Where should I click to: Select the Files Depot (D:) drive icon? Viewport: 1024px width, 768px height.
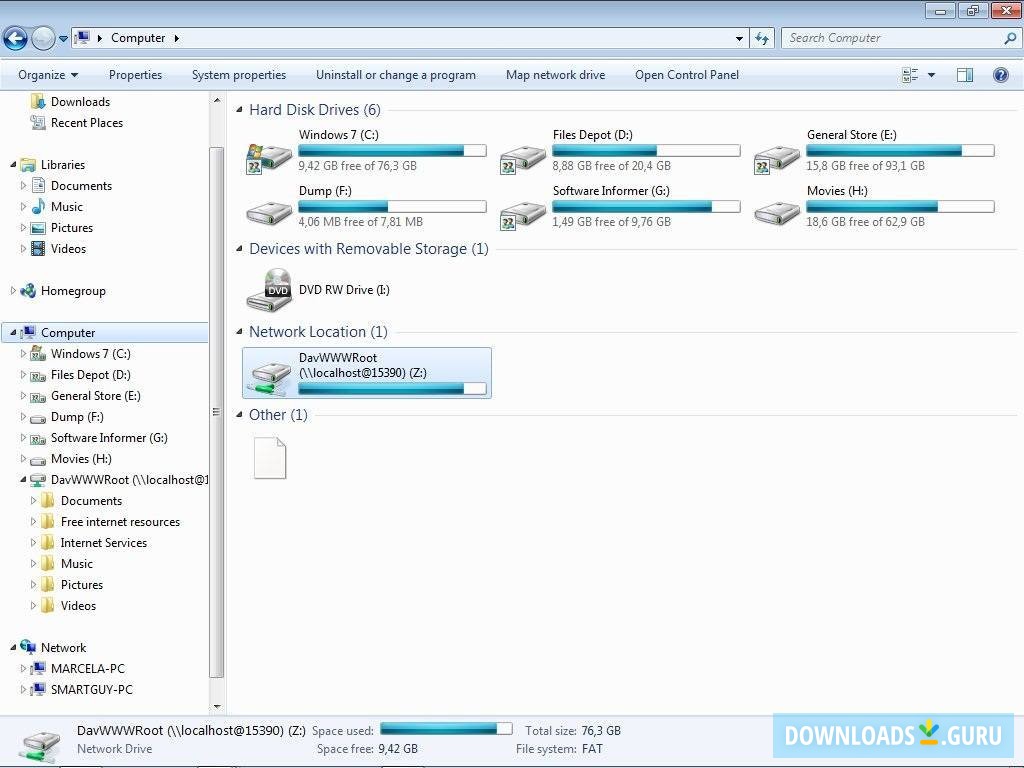(x=522, y=159)
